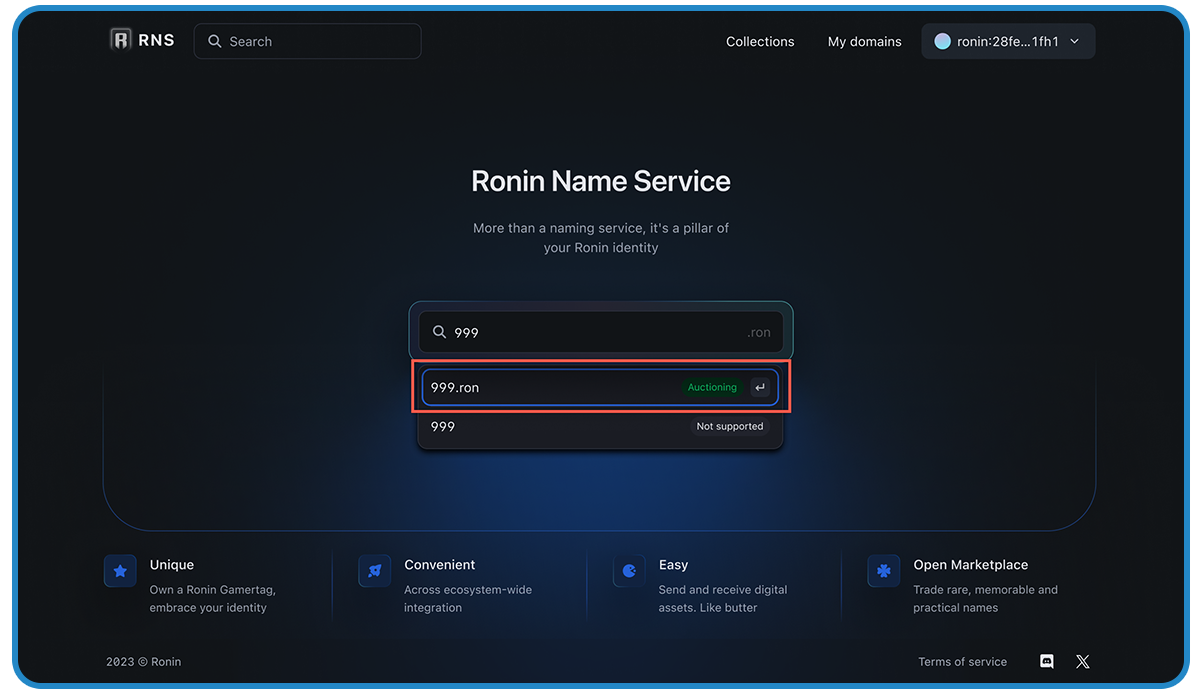
Task: Click the RNS logo icon
Action: pyautogui.click(x=121, y=40)
